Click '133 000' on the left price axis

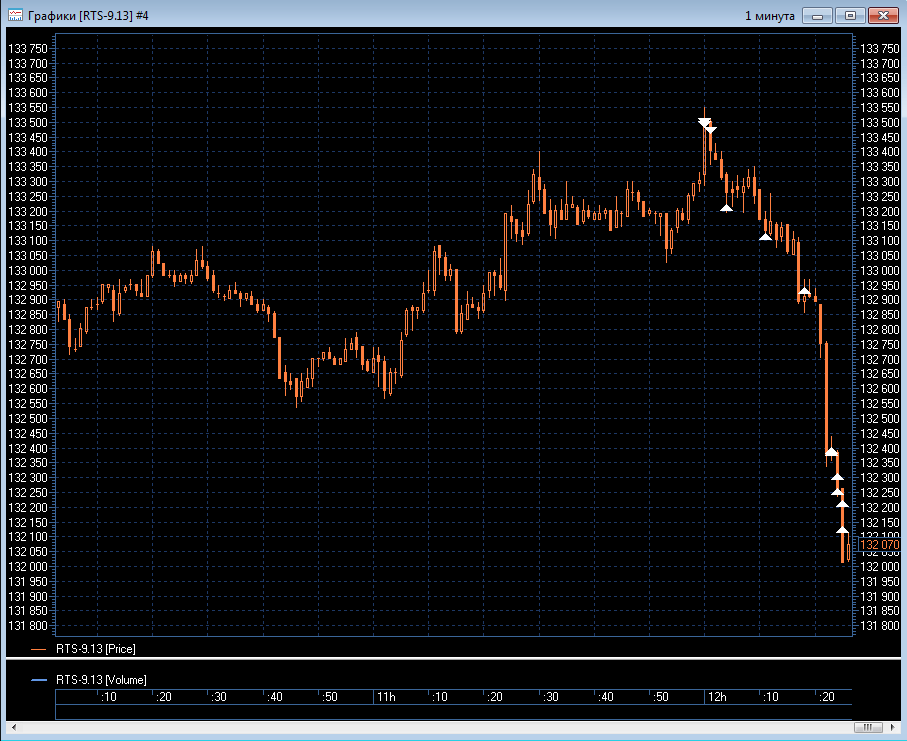click(x=28, y=271)
